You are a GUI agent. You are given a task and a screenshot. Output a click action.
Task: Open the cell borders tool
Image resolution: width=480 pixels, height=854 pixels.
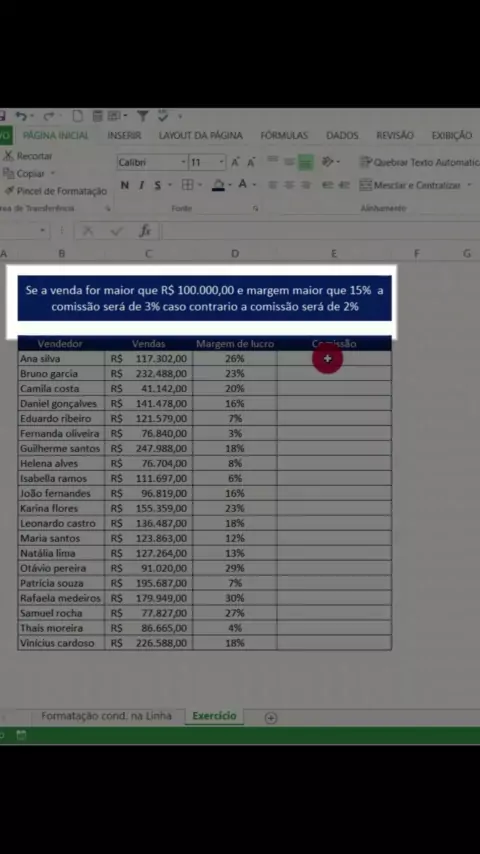(x=187, y=185)
